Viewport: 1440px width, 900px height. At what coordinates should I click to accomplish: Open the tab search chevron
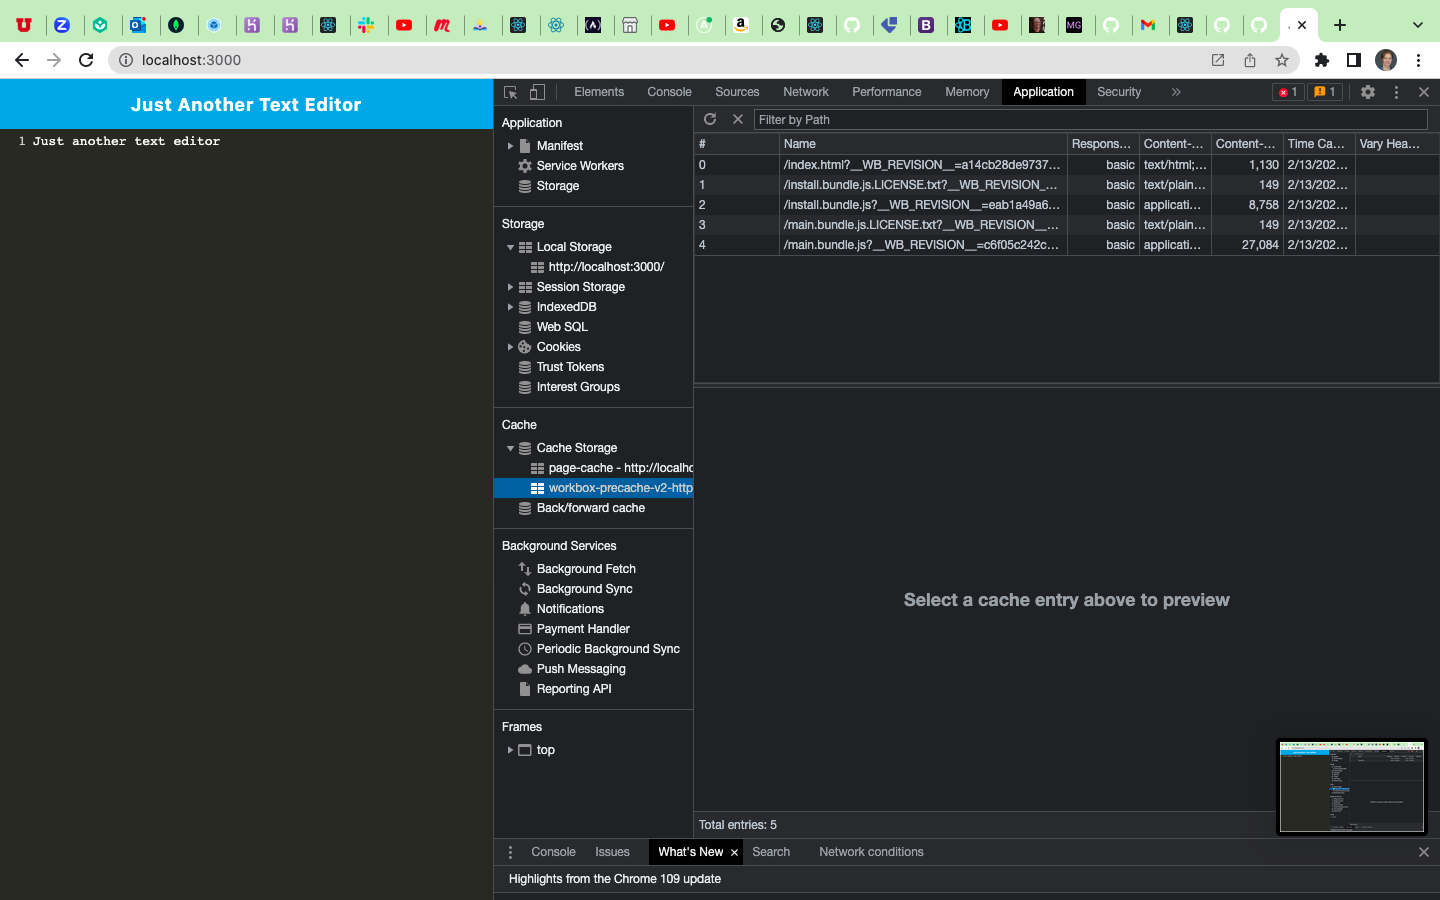[x=1417, y=25]
